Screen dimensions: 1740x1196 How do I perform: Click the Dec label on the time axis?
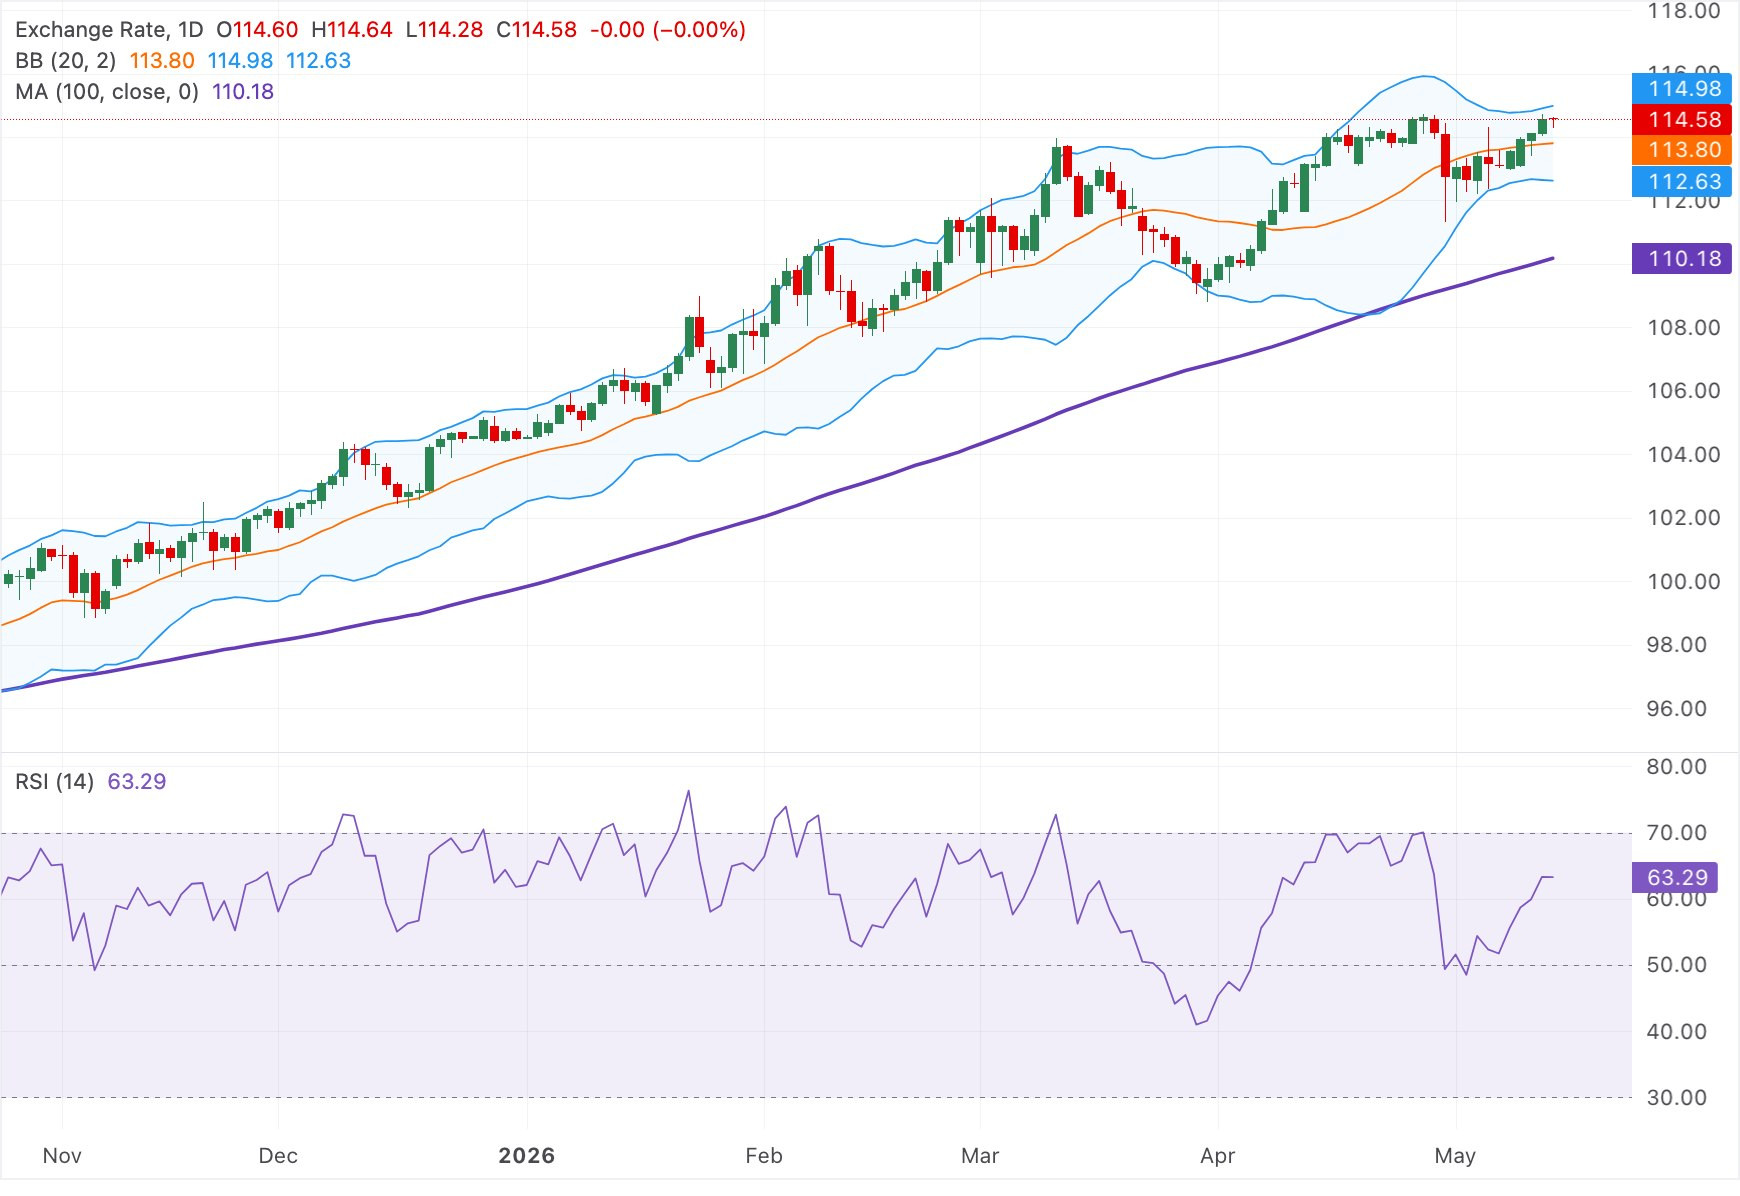[x=278, y=1156]
